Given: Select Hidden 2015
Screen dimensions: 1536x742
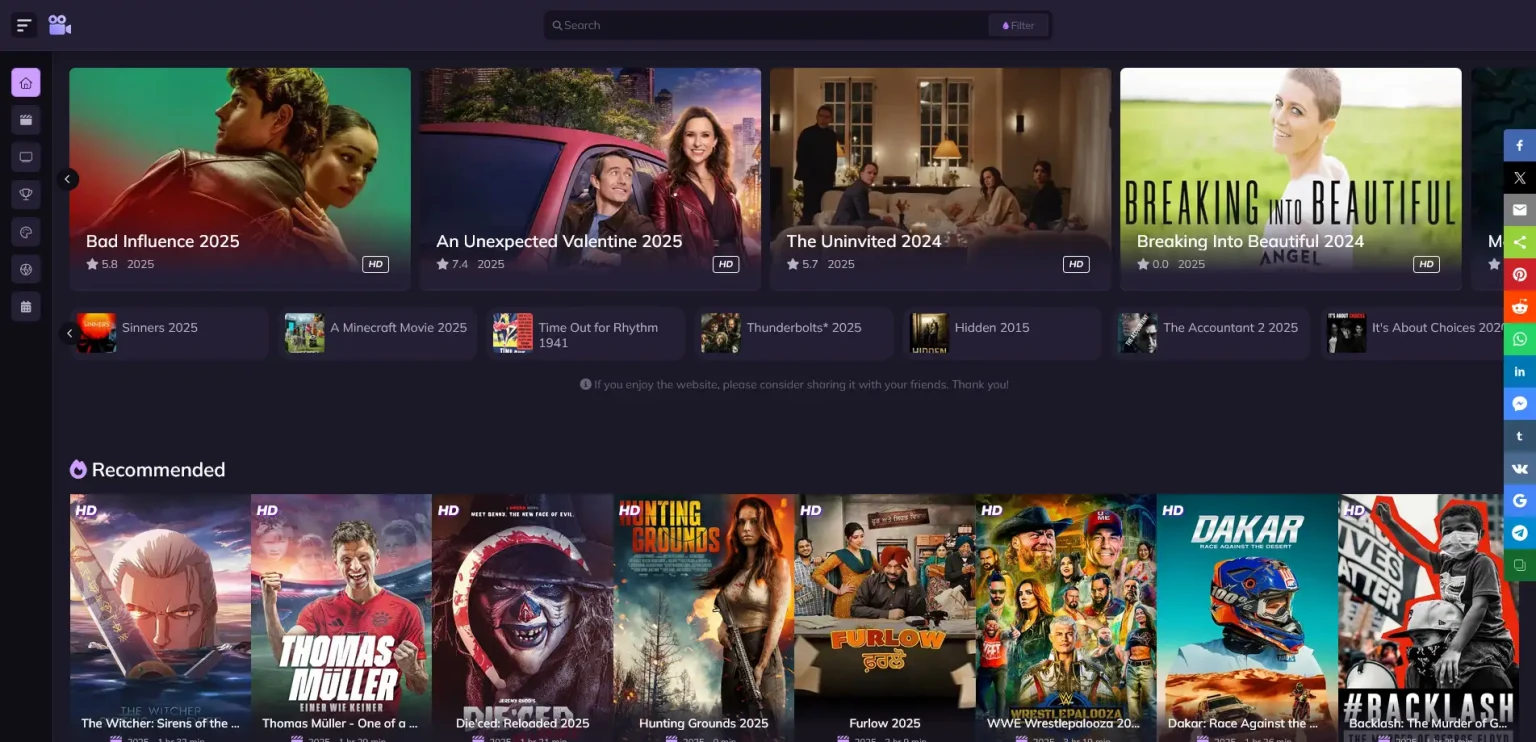Looking at the screenshot, I should 1002,333.
